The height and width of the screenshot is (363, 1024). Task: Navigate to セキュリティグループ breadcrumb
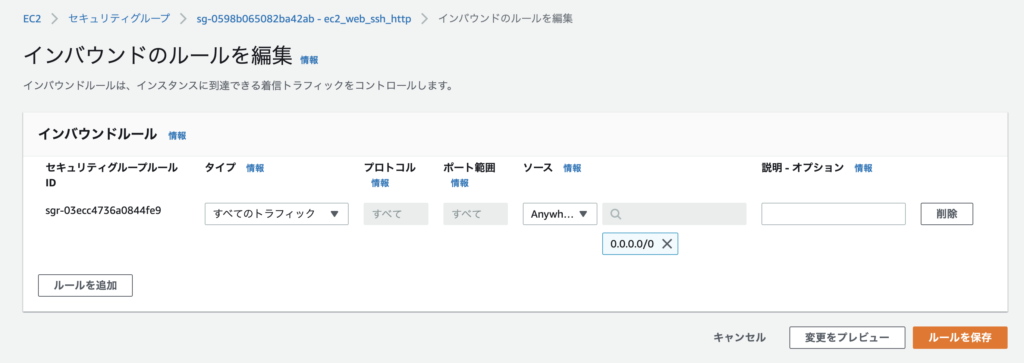tap(119, 19)
